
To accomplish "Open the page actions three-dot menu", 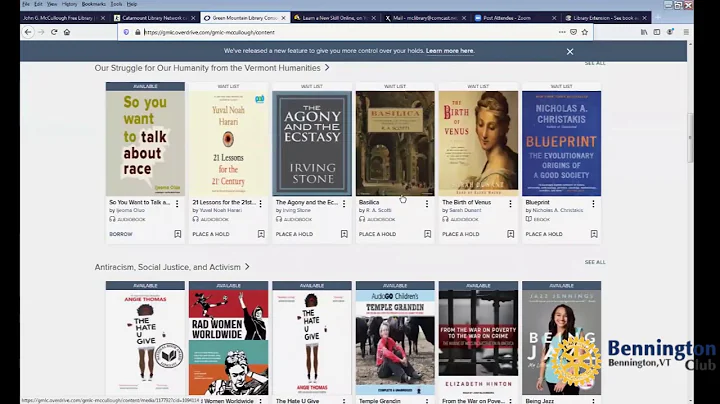I will [562, 32].
